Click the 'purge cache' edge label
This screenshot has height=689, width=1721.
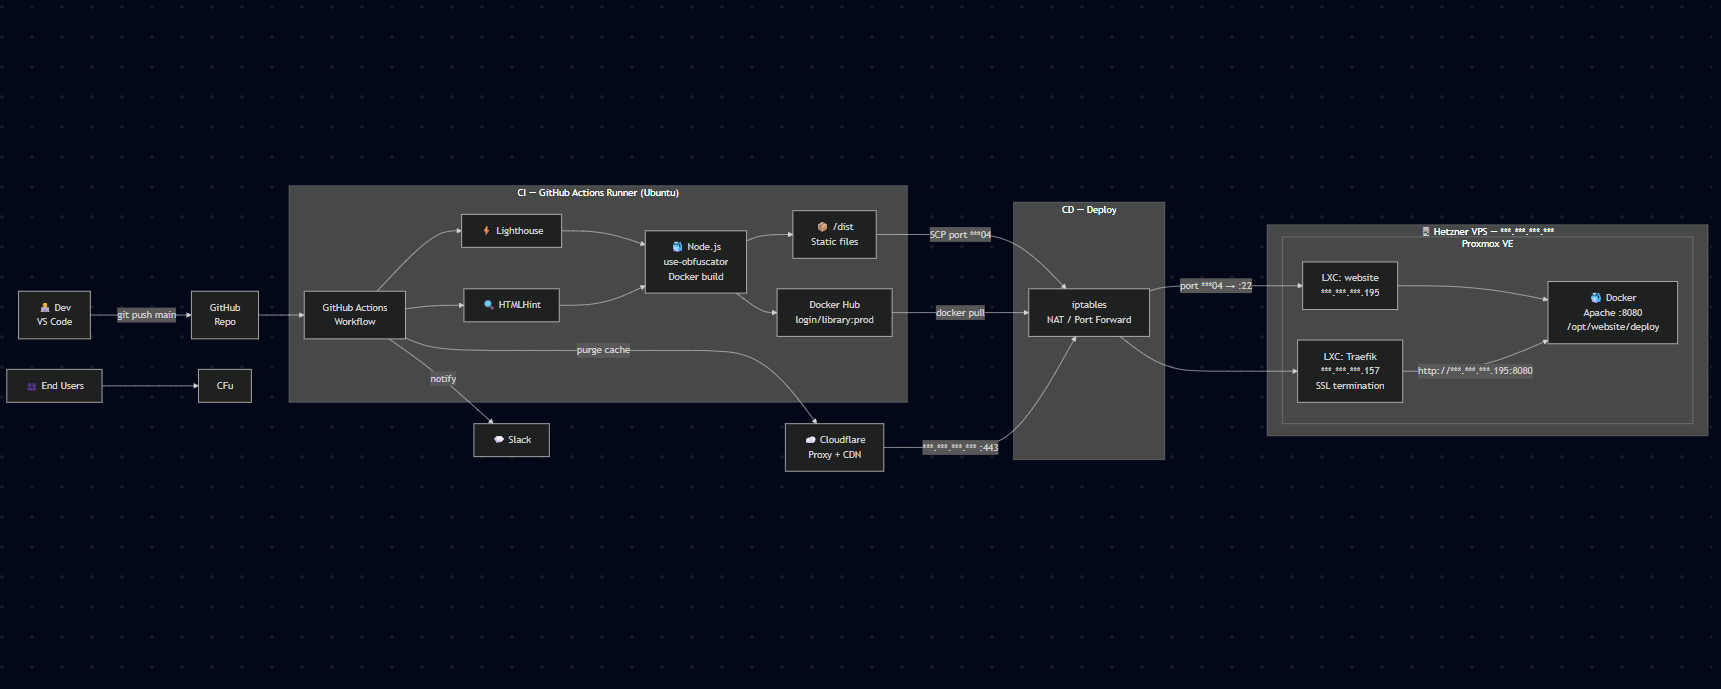603,350
